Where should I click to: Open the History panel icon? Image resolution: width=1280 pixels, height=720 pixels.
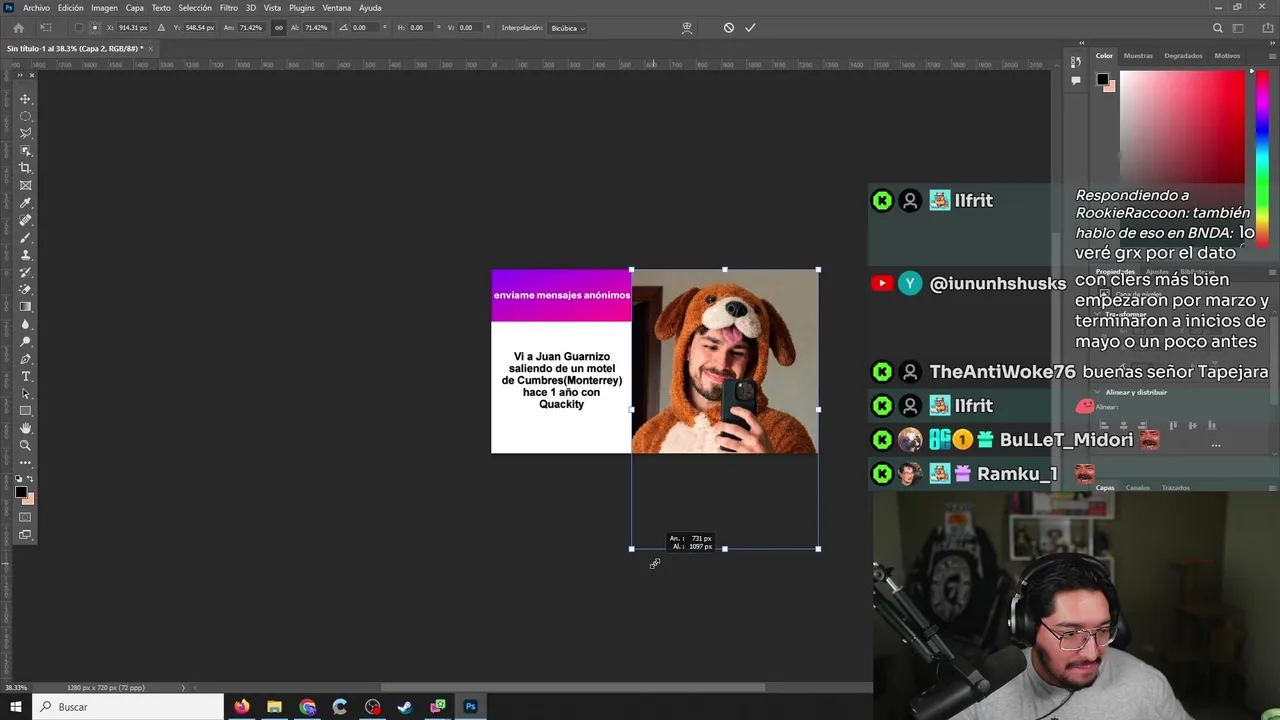point(1076,63)
